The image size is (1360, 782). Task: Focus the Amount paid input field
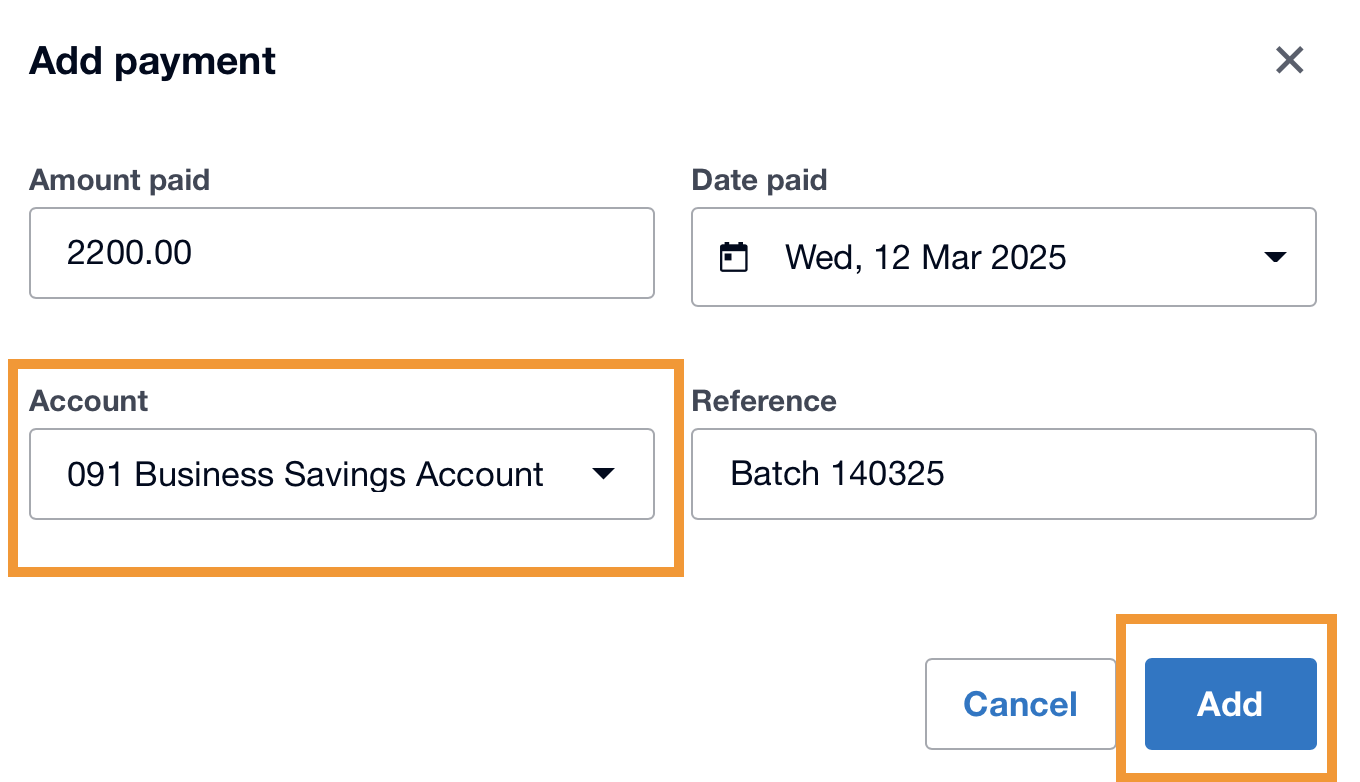pos(341,253)
